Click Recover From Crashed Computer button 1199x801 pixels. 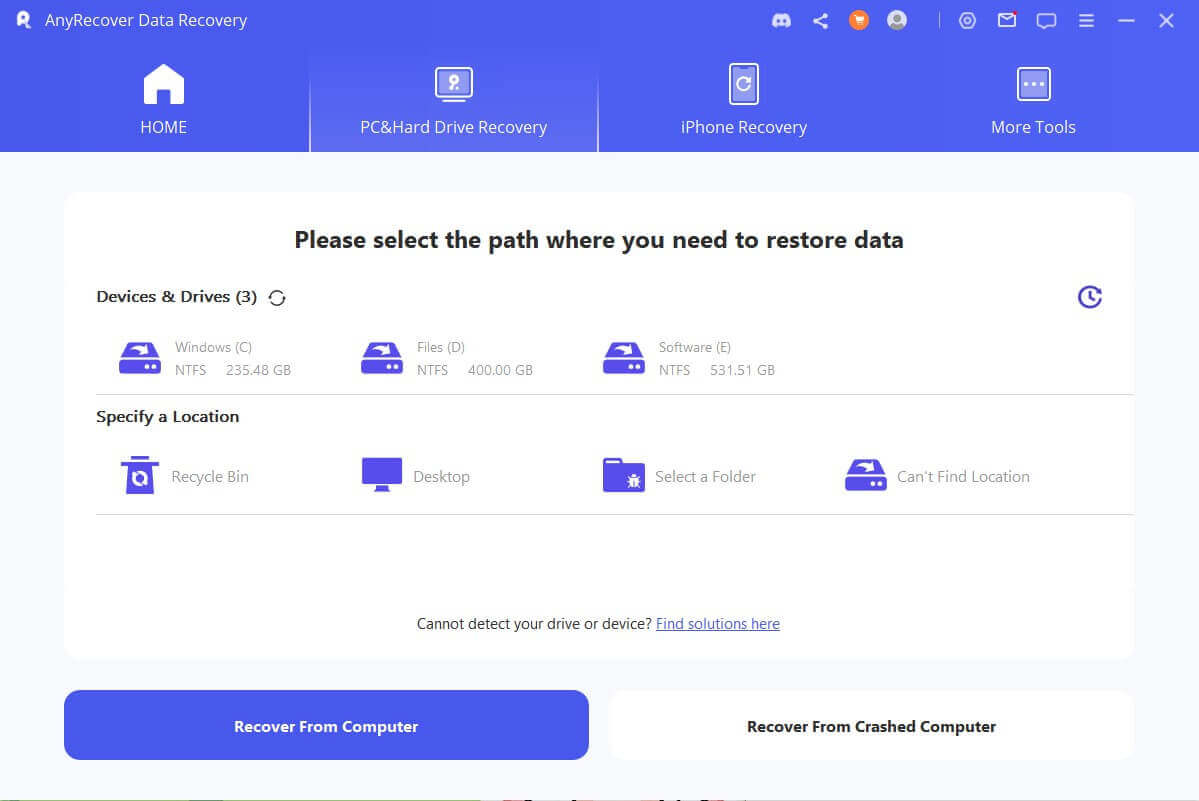tap(870, 726)
